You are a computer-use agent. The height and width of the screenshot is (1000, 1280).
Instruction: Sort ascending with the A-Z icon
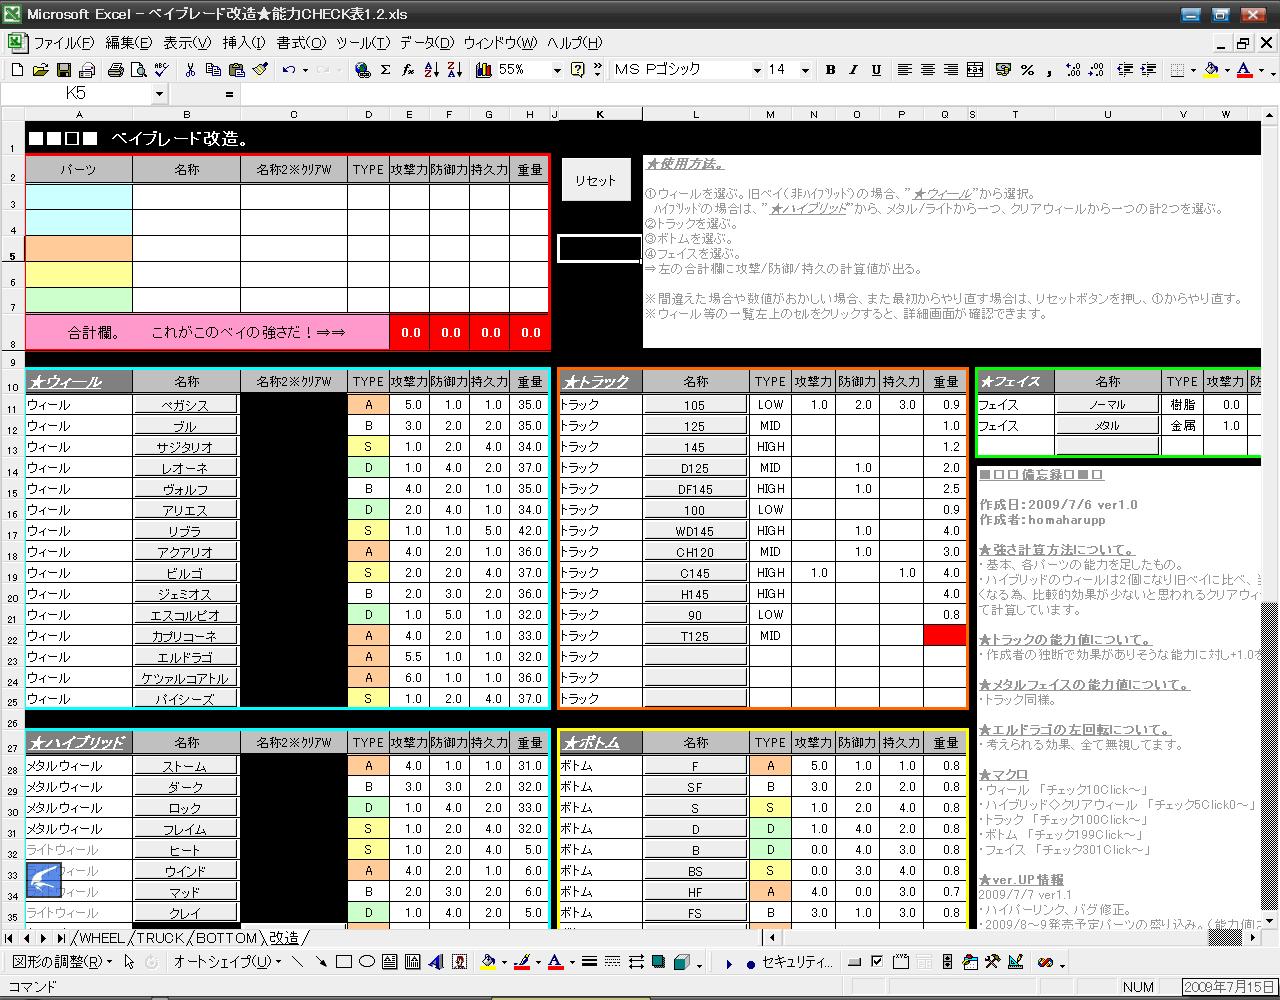[432, 70]
